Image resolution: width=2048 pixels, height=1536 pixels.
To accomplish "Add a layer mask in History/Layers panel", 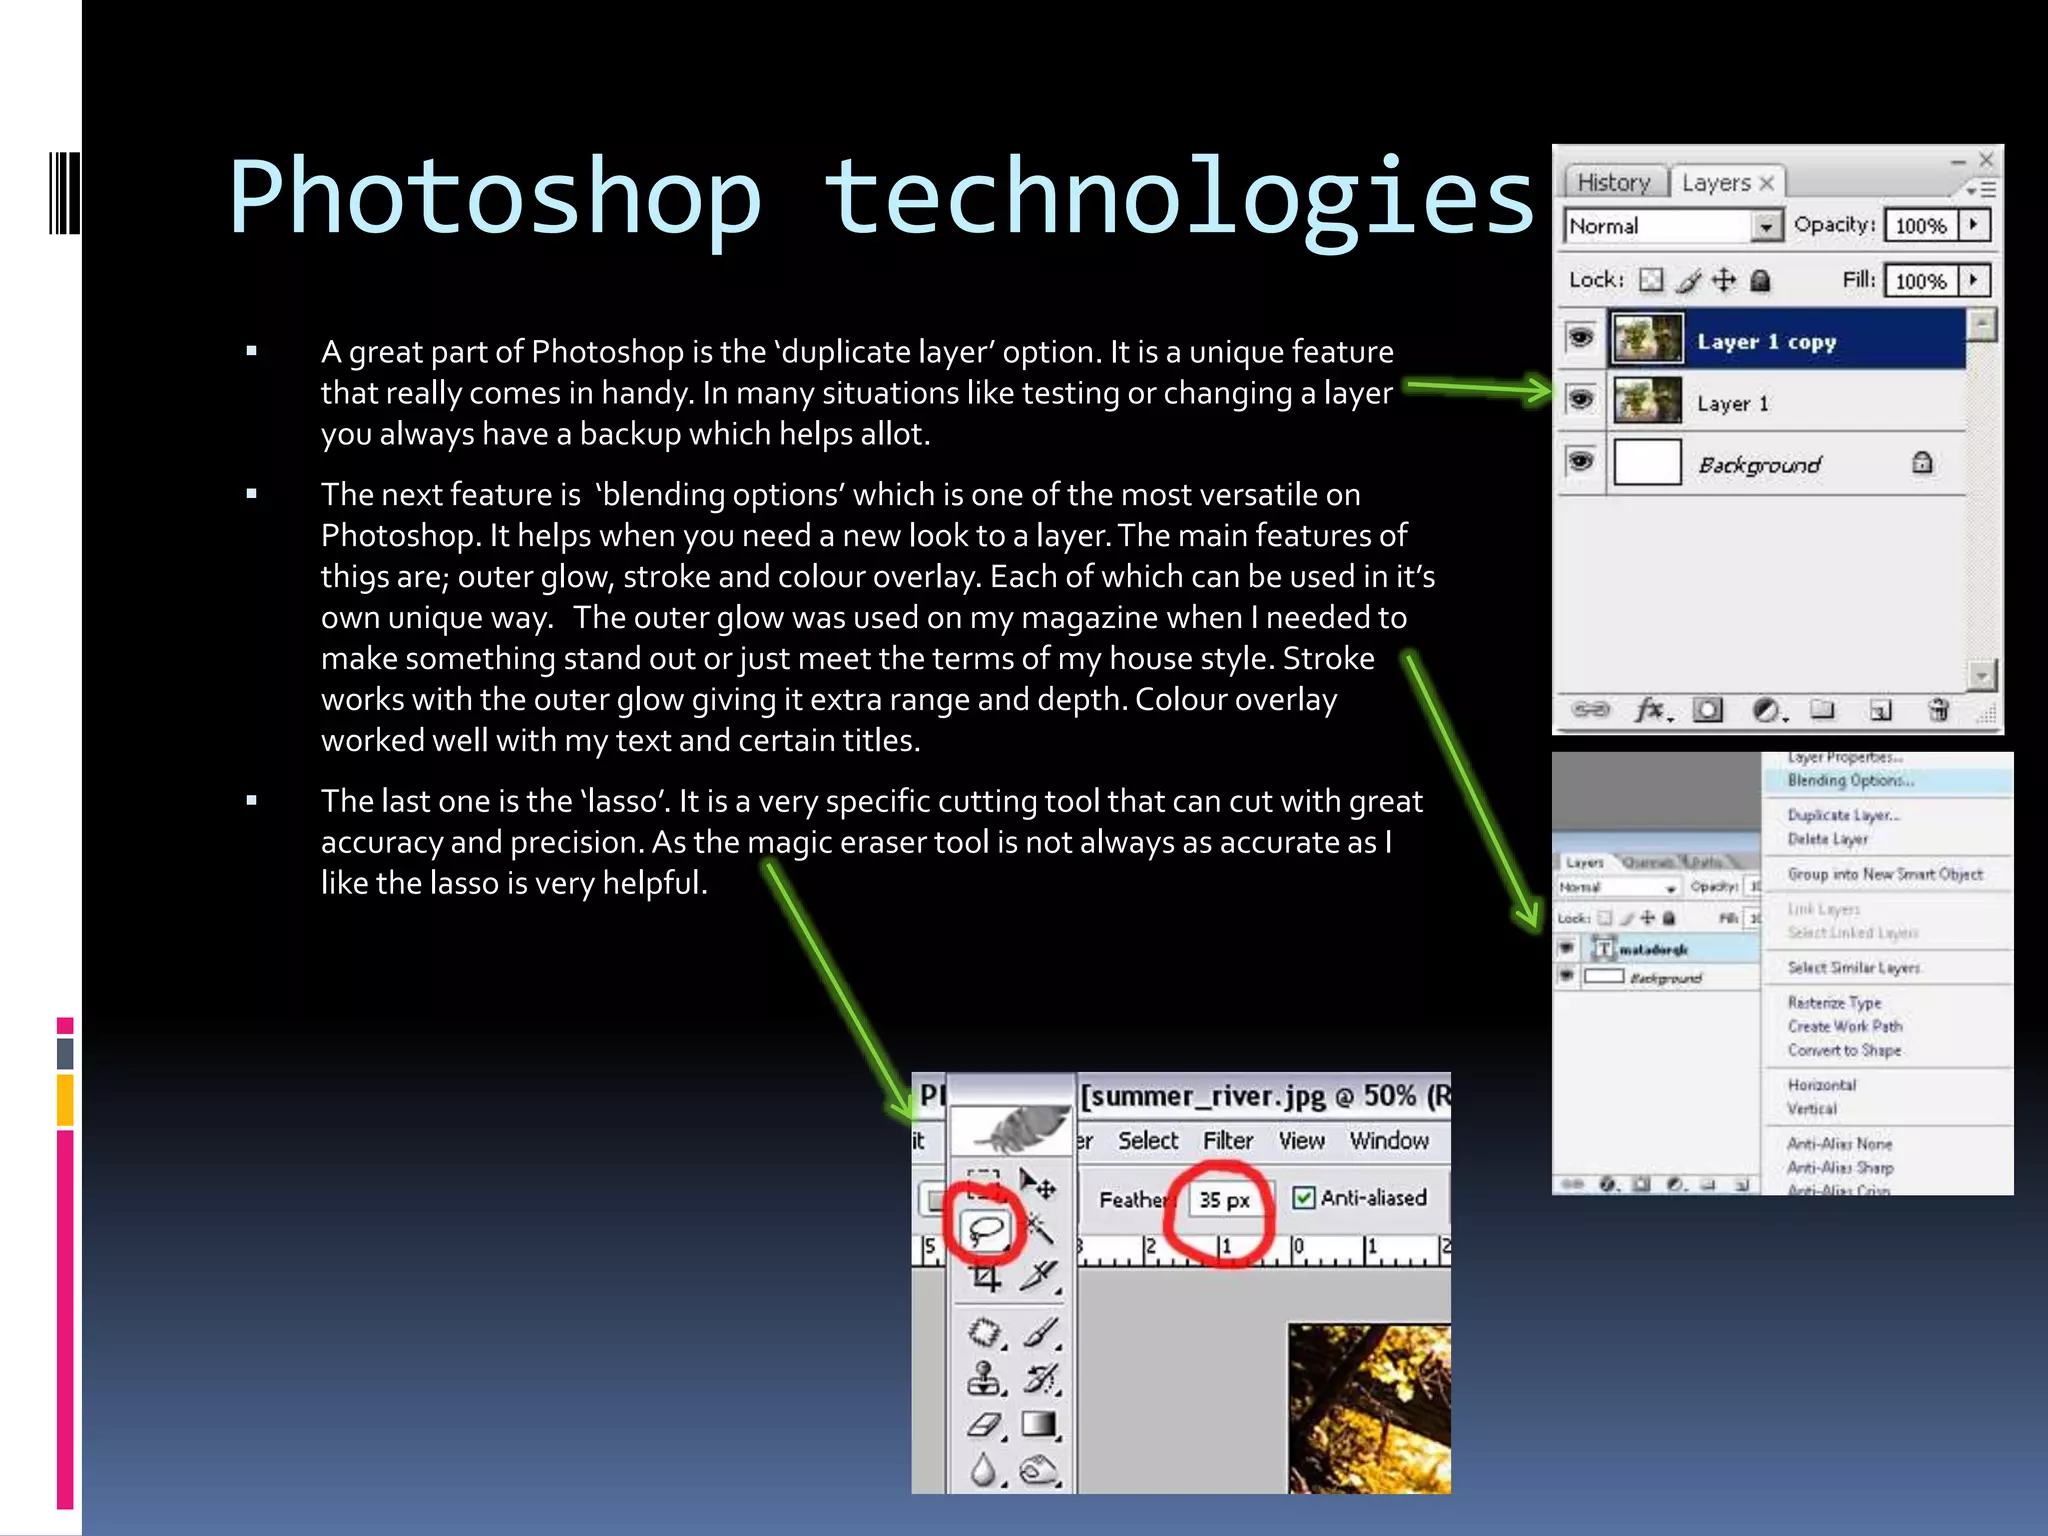I will pyautogui.click(x=1707, y=710).
